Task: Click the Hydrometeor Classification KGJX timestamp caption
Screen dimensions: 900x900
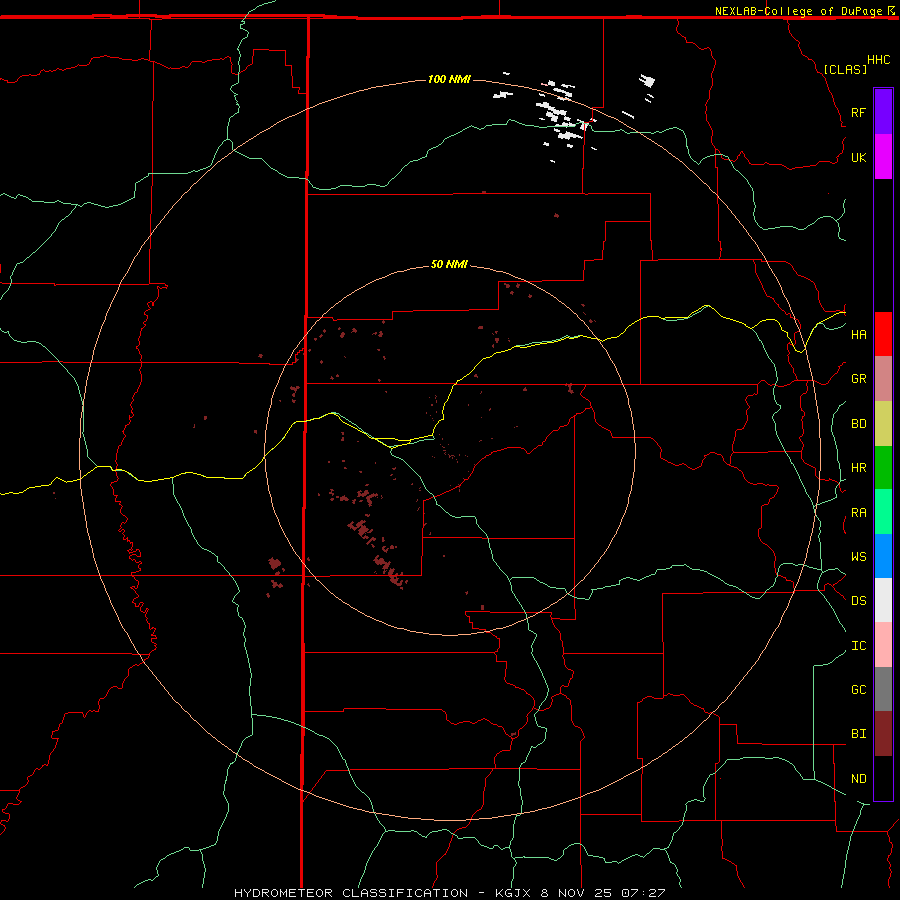Action: [x=449, y=893]
